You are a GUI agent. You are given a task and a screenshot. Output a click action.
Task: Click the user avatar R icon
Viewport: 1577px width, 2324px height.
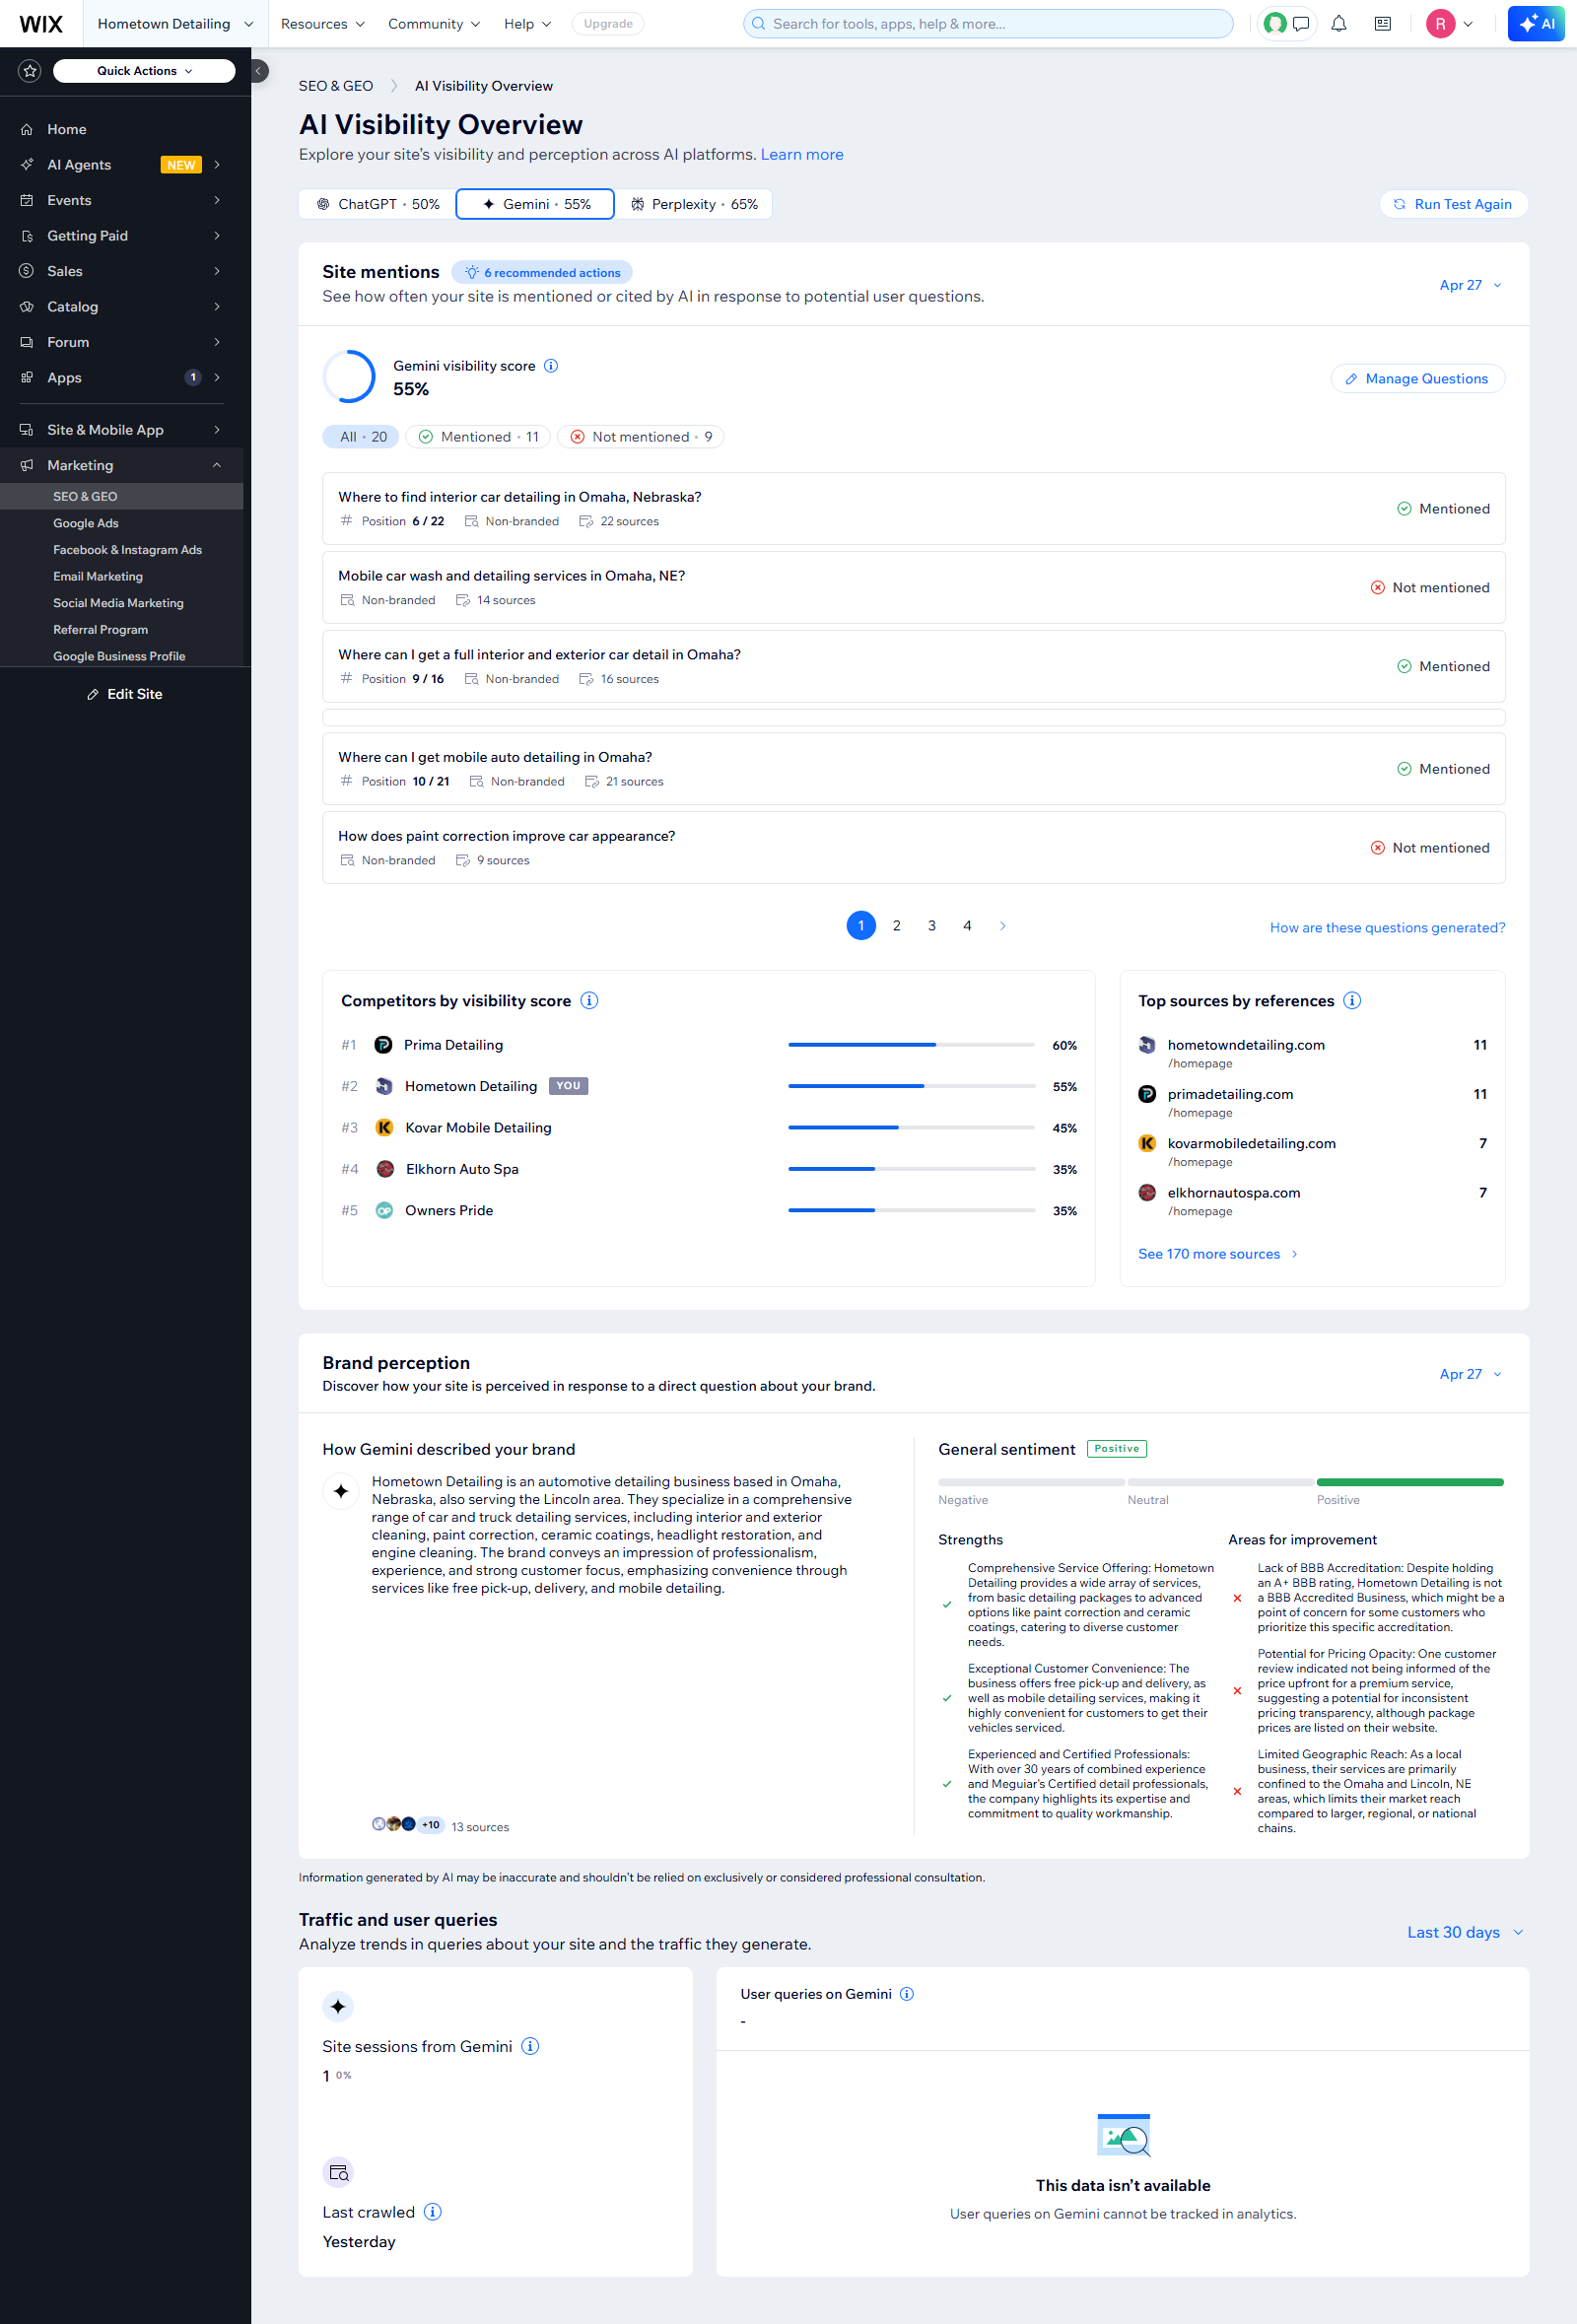point(1440,24)
